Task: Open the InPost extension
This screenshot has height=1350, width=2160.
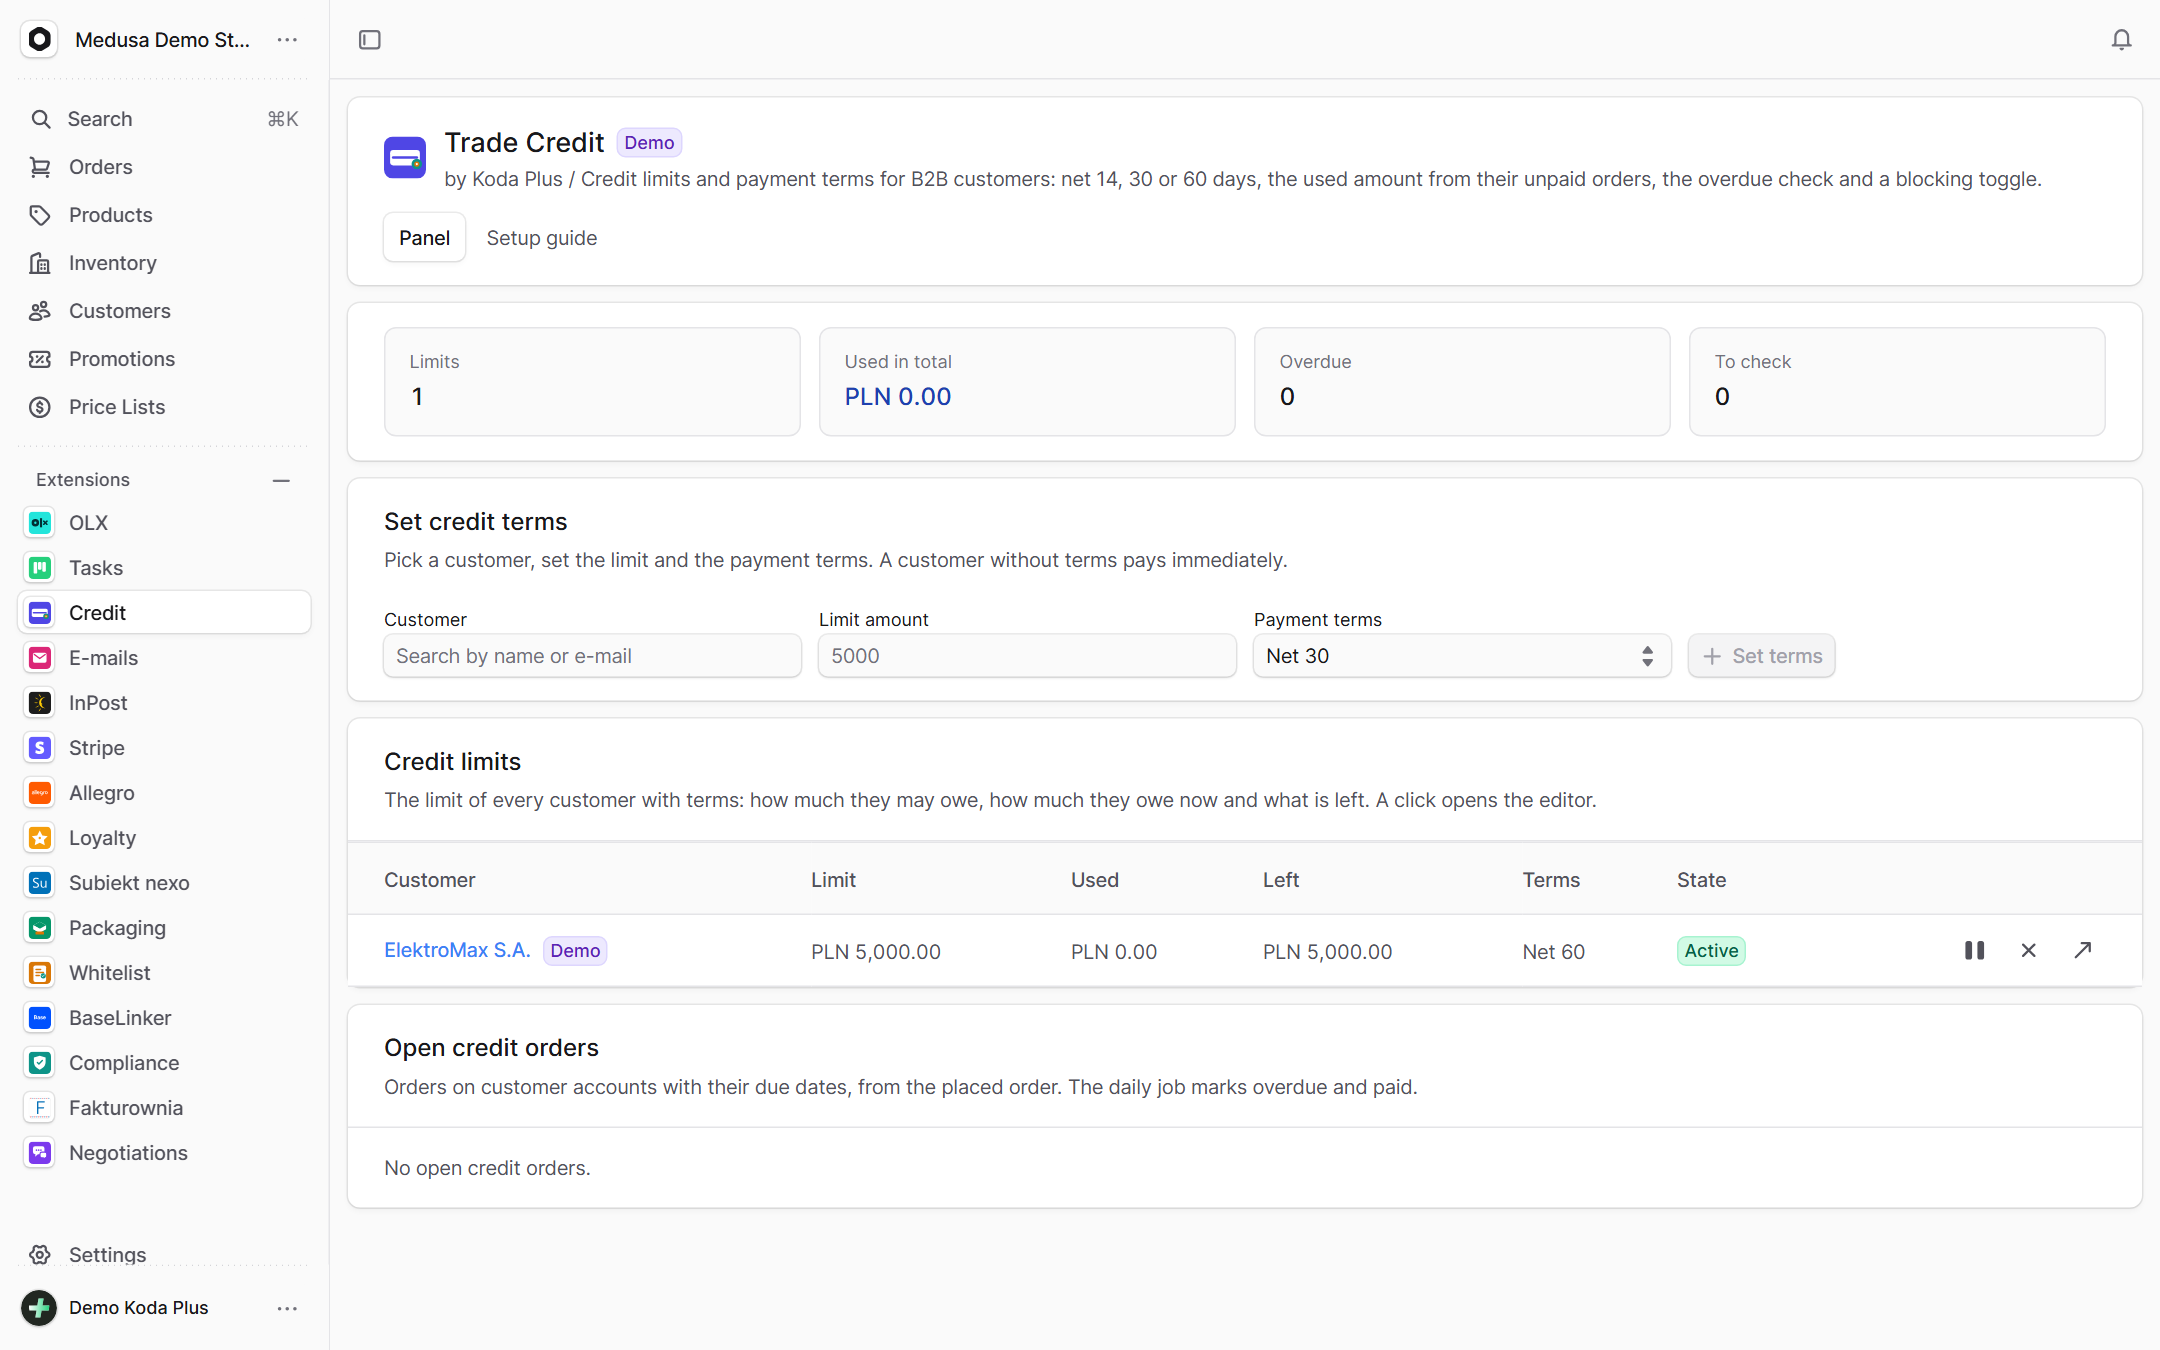Action: pyautogui.click(x=165, y=703)
